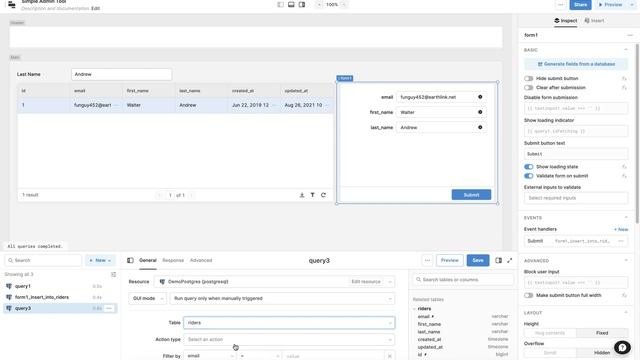Submit the form
Viewport: 640px width, 360px height.
point(471,195)
